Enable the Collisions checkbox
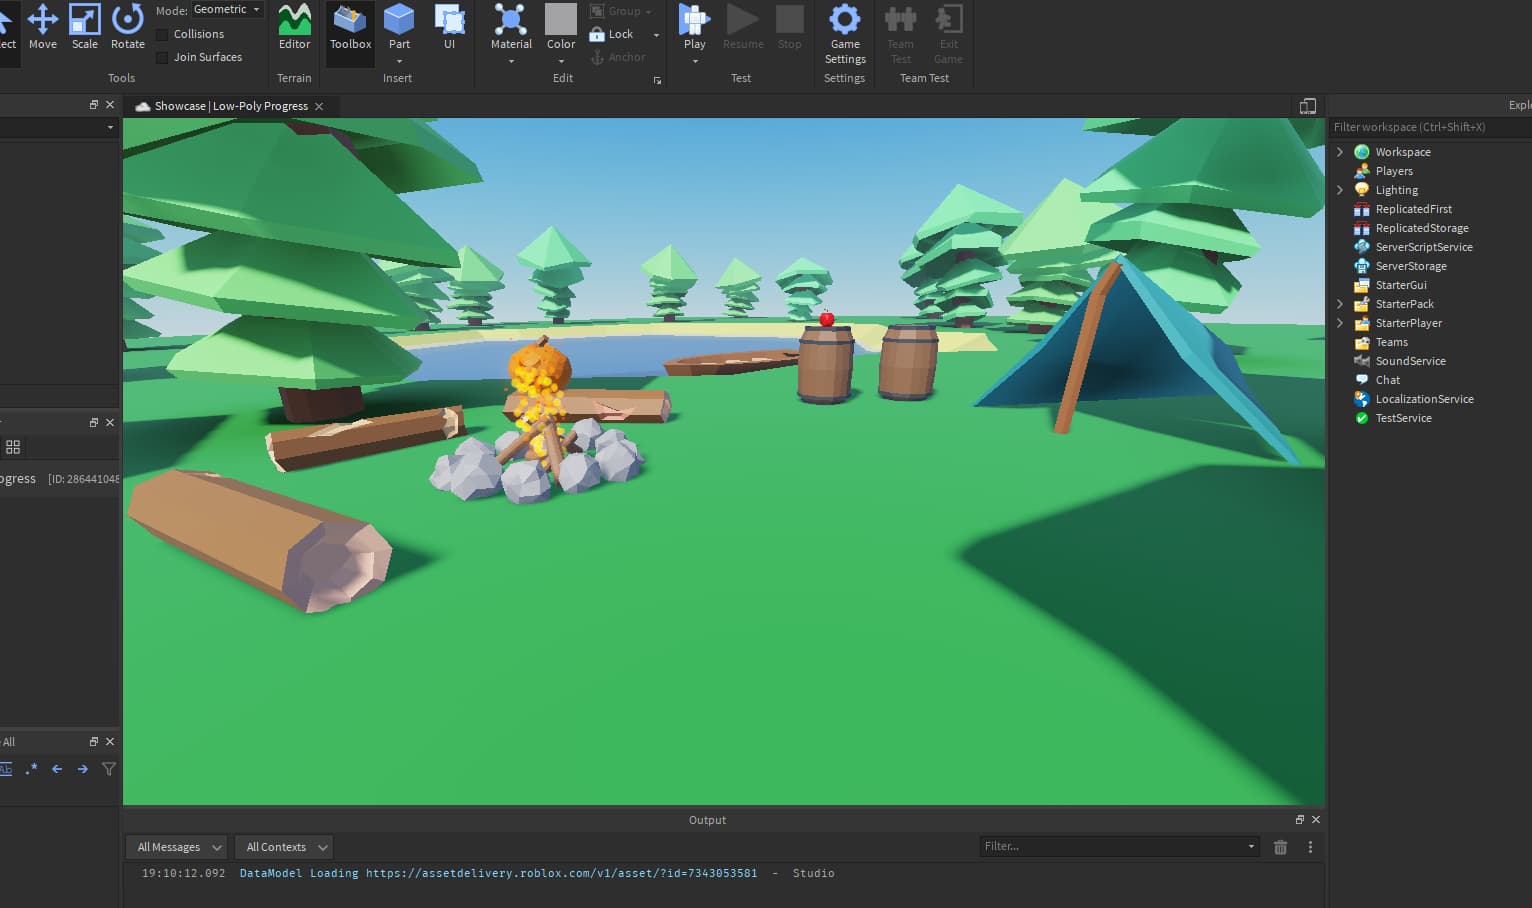1532x908 pixels. 161,33
